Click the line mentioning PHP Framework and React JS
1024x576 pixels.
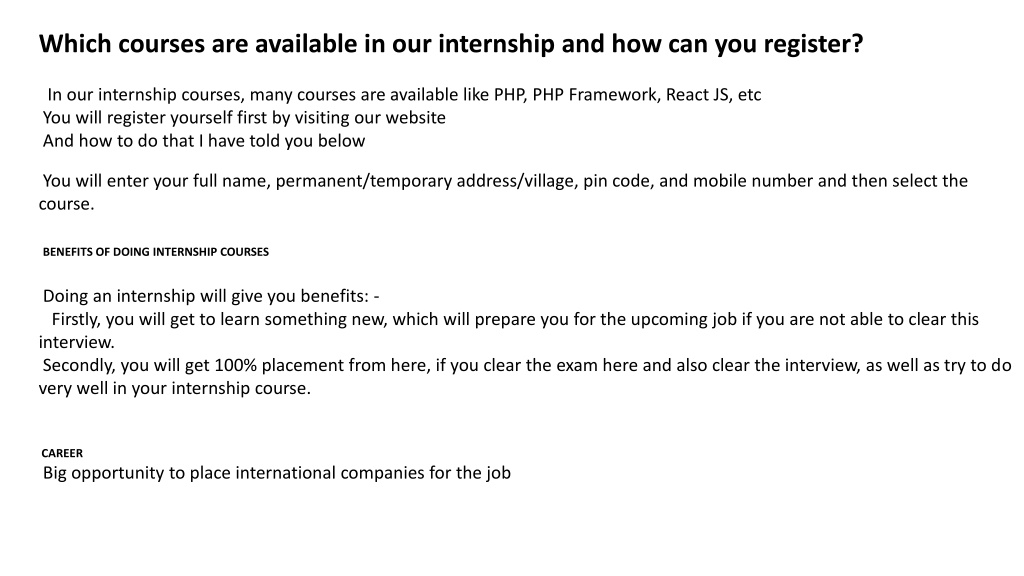click(x=404, y=95)
